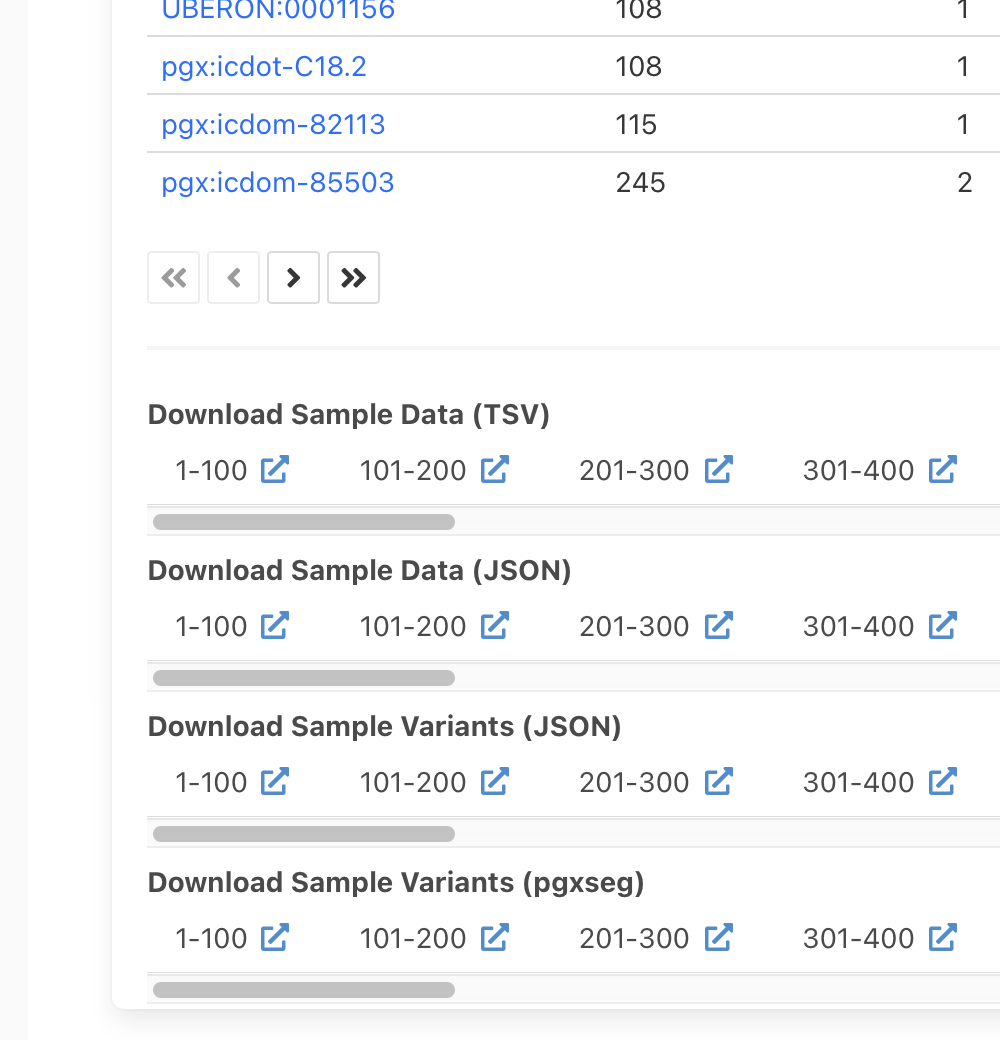
Task: Open the pgx:icdot-C18.2 link
Action: (x=264, y=66)
